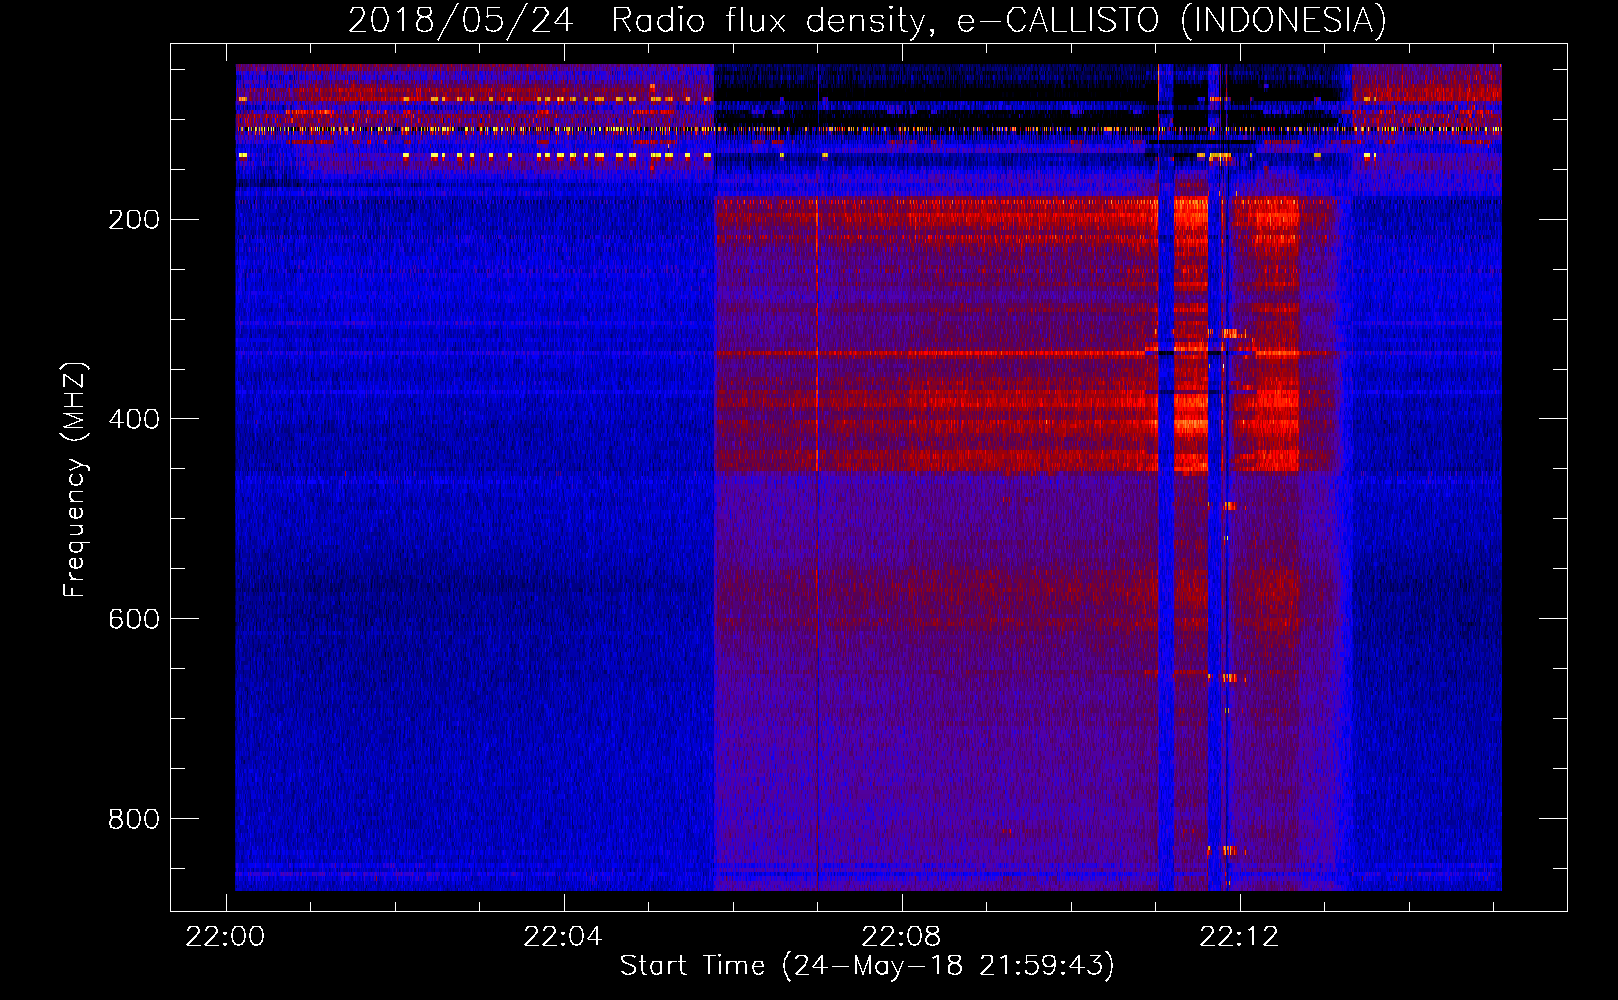
Task: Click the "Start Time (24-May-18 21:59:43)" label
Action: click(867, 966)
